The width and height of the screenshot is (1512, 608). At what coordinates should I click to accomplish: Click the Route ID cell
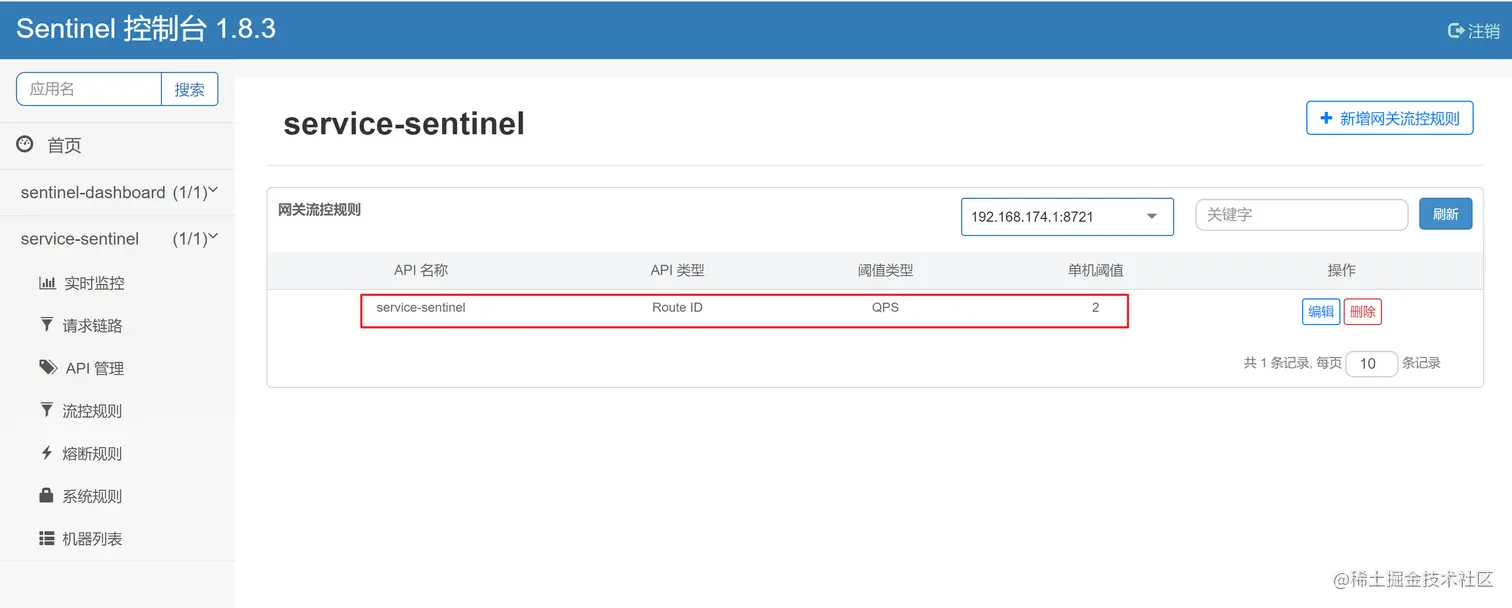(677, 307)
